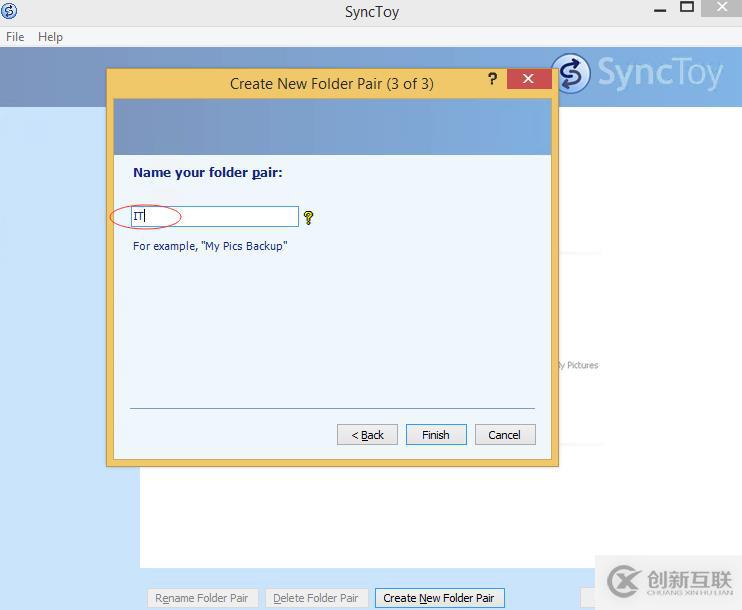
Task: Click the 'For example, "My Pics Backup"' text
Action: (210, 246)
